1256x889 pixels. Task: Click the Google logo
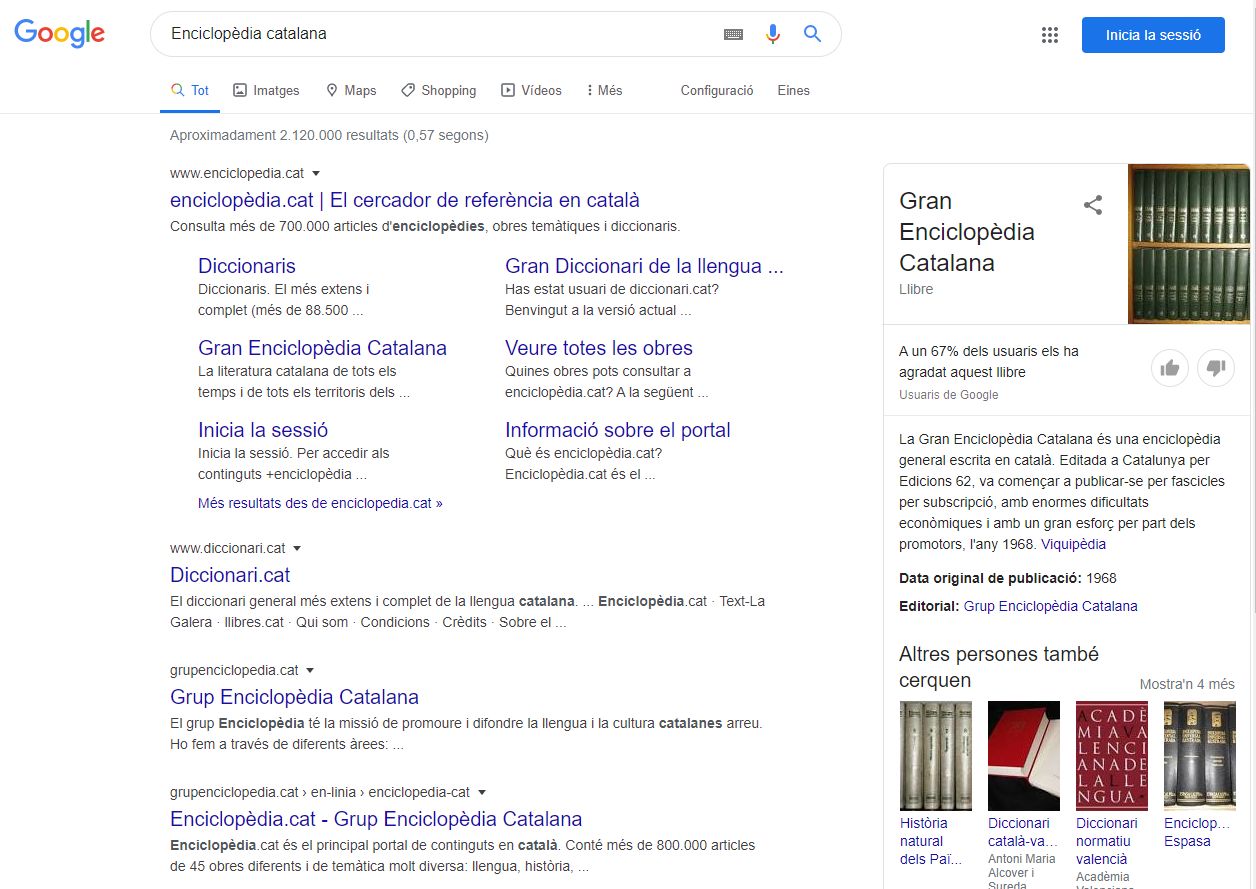pyautogui.click(x=59, y=33)
